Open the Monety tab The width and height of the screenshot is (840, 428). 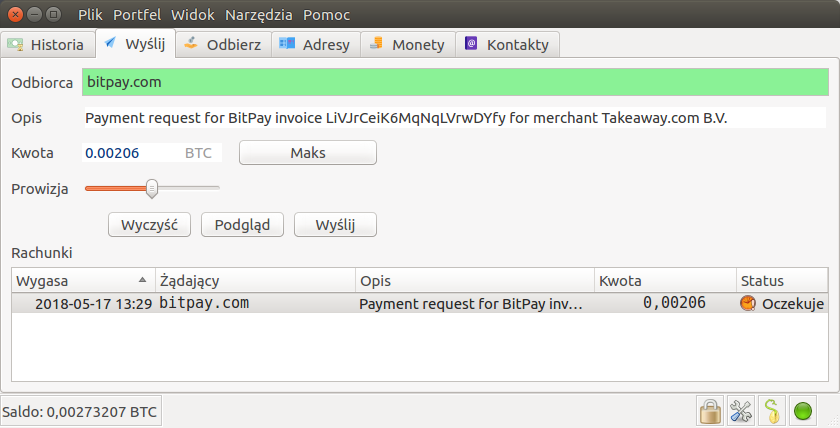(x=406, y=45)
